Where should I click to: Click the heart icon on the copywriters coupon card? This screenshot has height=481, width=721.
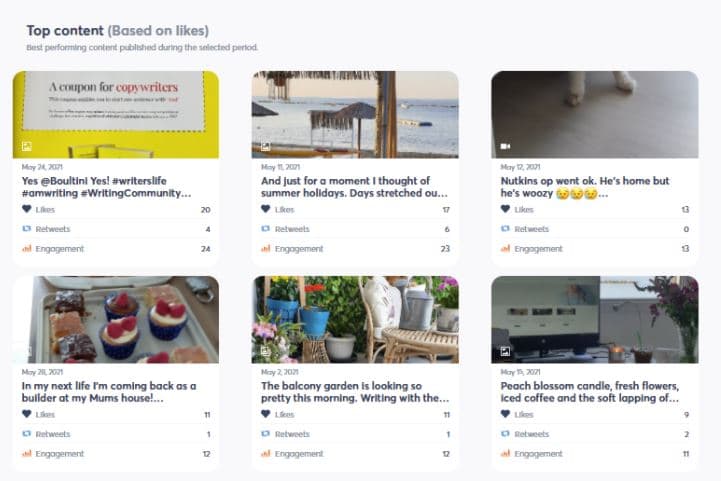(26, 210)
